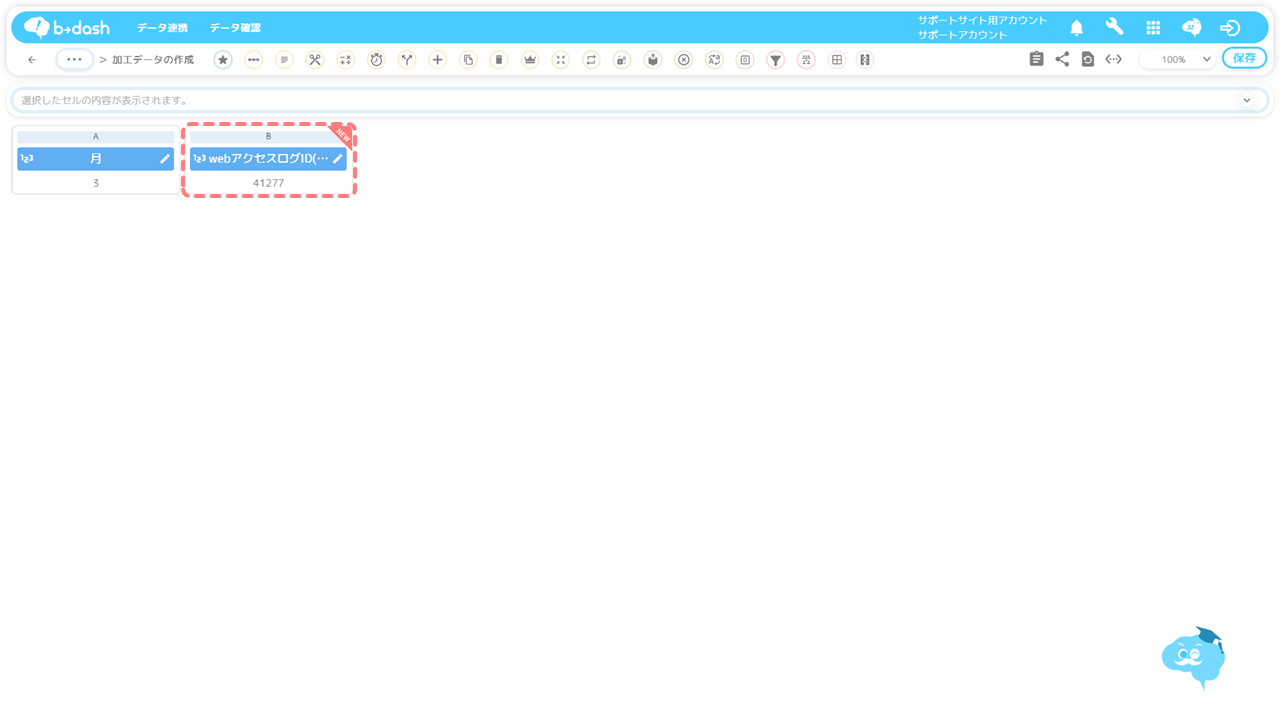Click column letter B
Viewport: 1280px width, 720px height.
[x=268, y=136]
